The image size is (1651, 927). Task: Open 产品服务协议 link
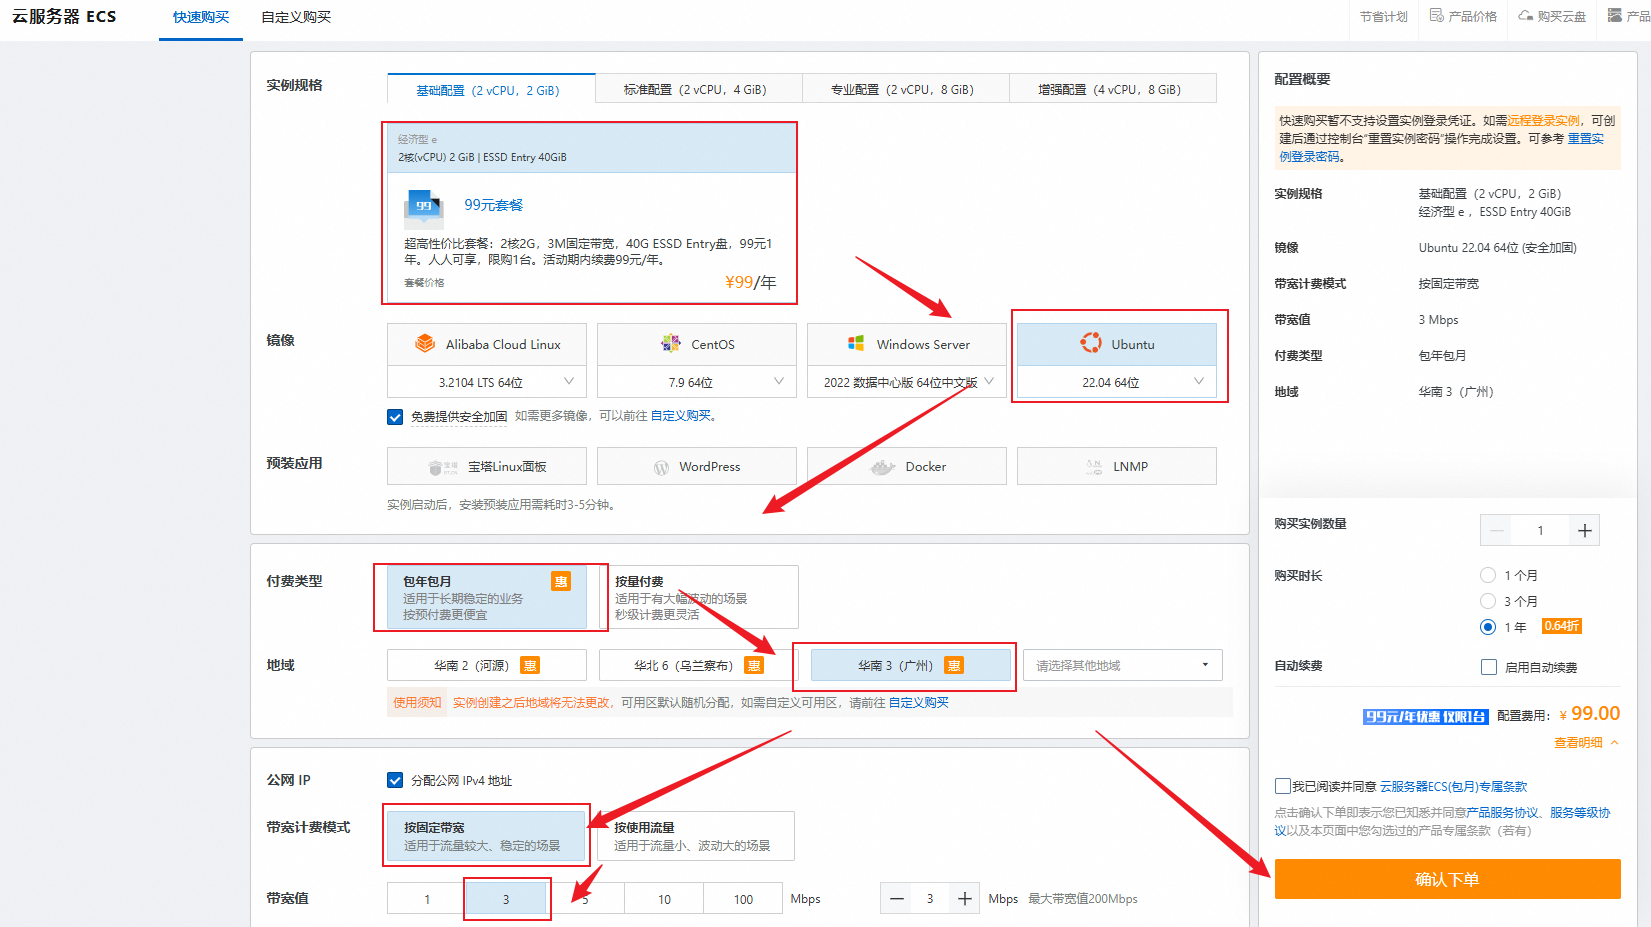pos(1502,813)
